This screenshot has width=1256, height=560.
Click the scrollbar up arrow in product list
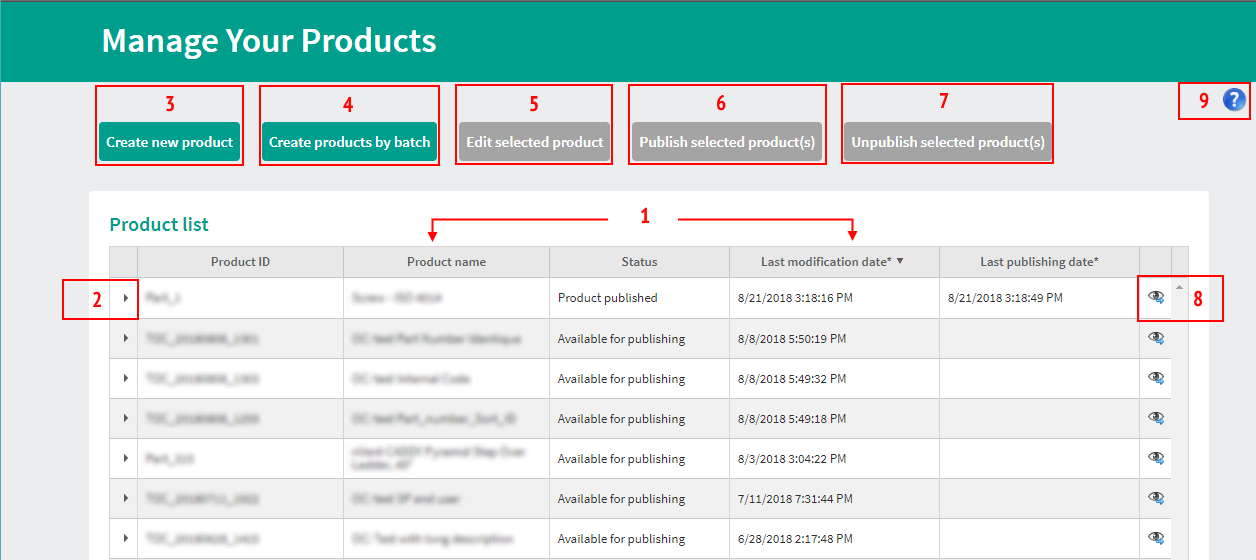1179,288
